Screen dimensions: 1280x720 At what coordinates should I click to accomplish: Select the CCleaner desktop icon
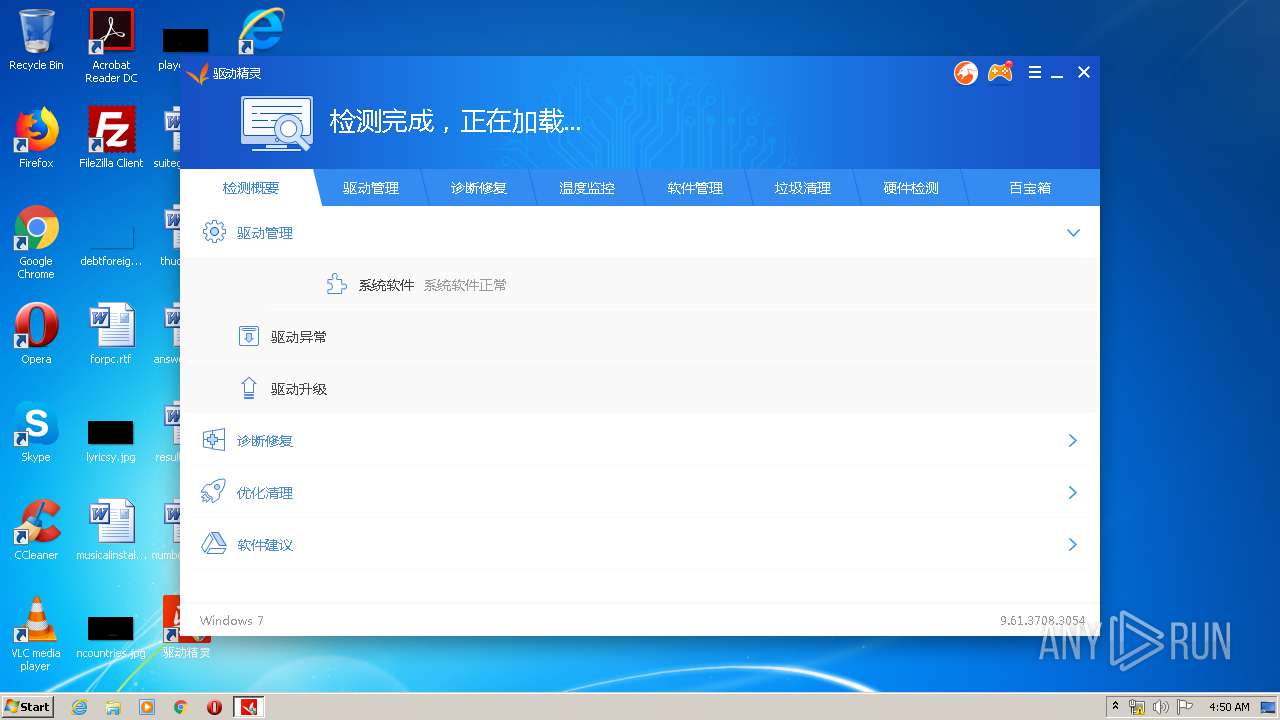[x=36, y=529]
